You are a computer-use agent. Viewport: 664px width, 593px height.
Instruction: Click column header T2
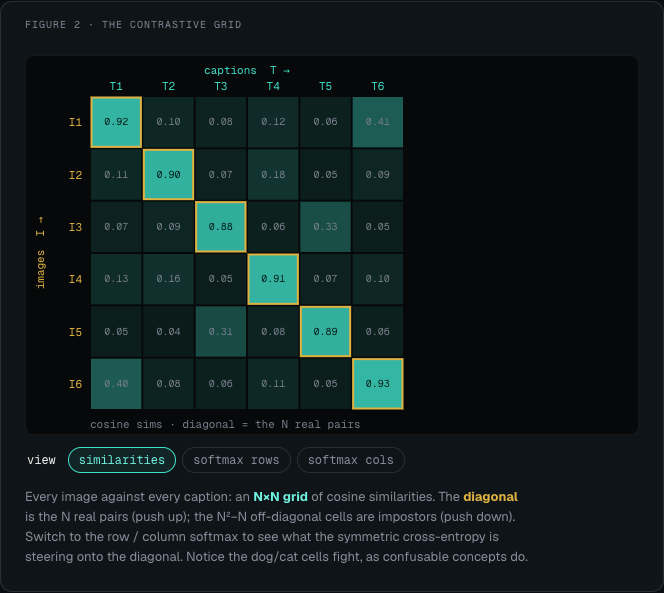(x=169, y=86)
